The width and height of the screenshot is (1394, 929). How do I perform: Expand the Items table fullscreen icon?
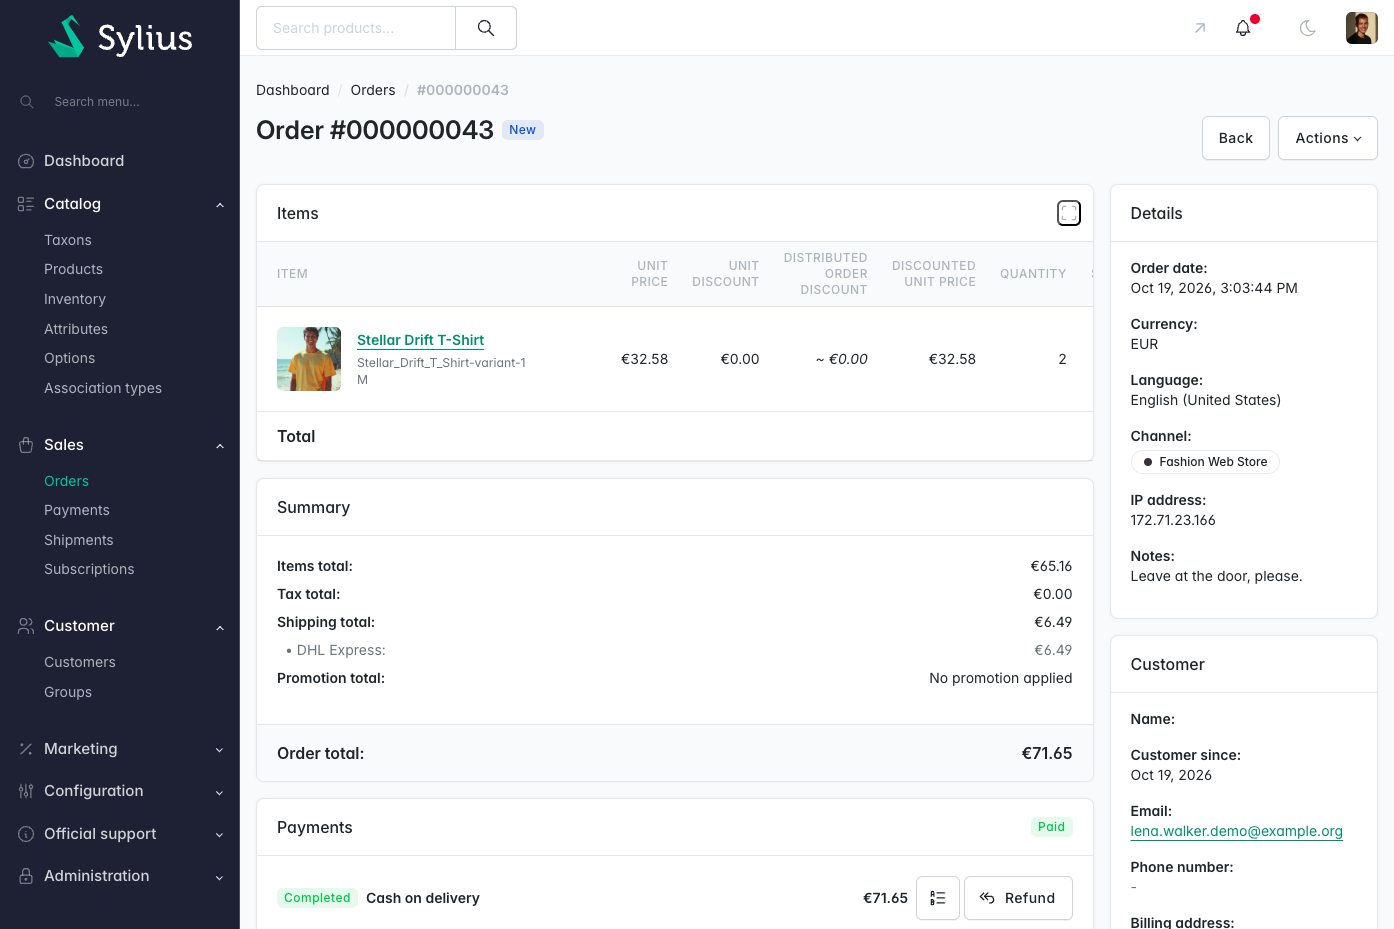(x=1069, y=213)
